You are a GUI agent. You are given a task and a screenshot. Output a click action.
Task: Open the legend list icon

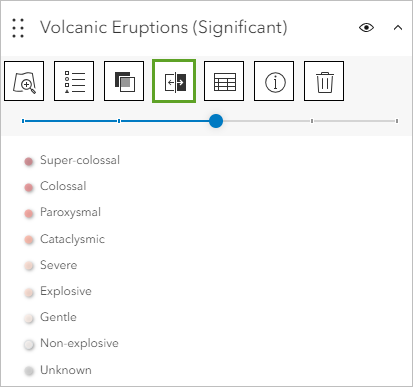(74, 81)
